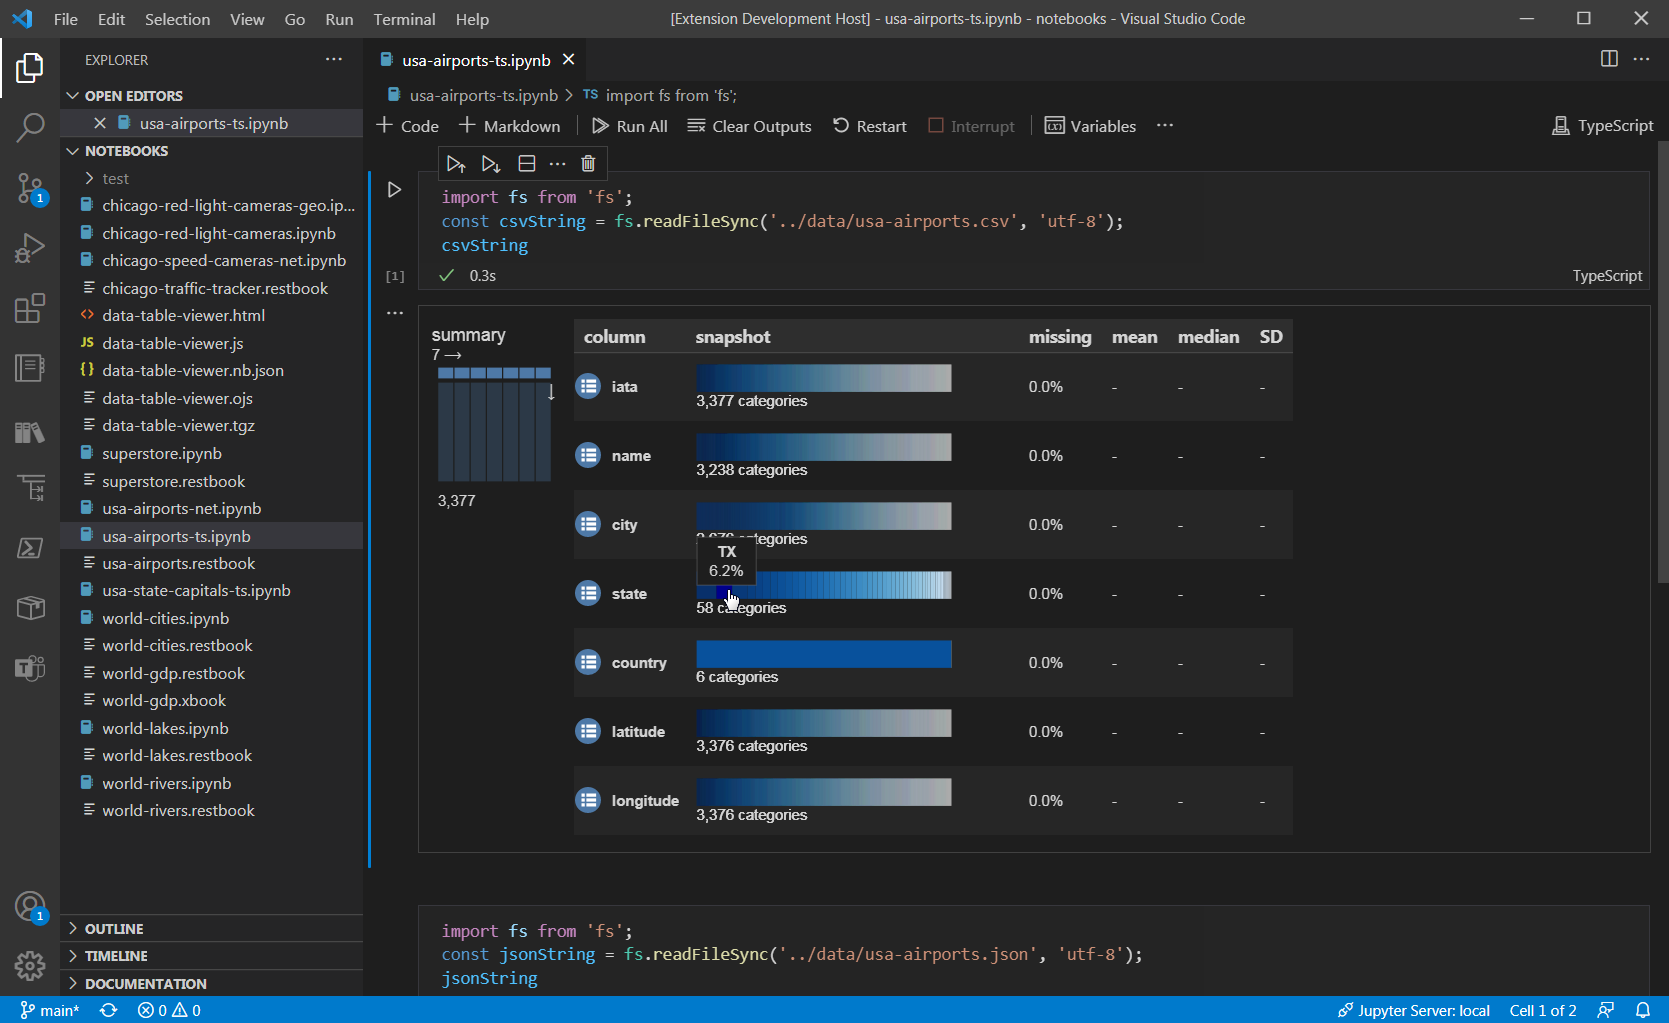Viewport: 1669px width, 1023px height.
Task: Select TypeScript kernel picker
Action: [x=1602, y=126]
